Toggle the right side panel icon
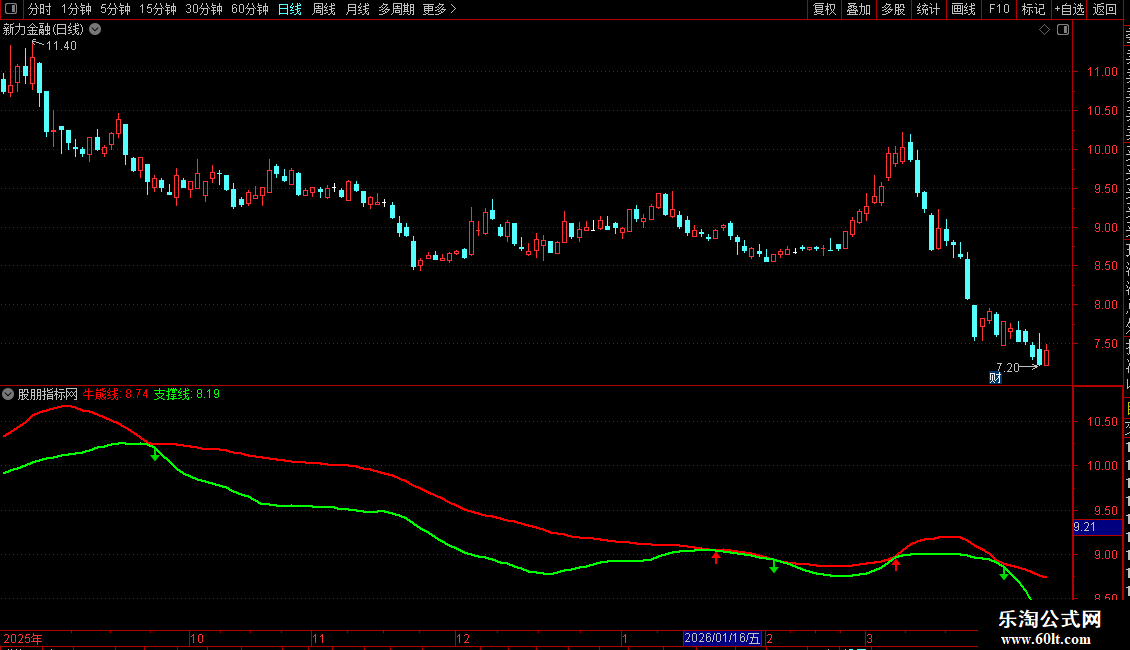The image size is (1130, 650). (1063, 30)
